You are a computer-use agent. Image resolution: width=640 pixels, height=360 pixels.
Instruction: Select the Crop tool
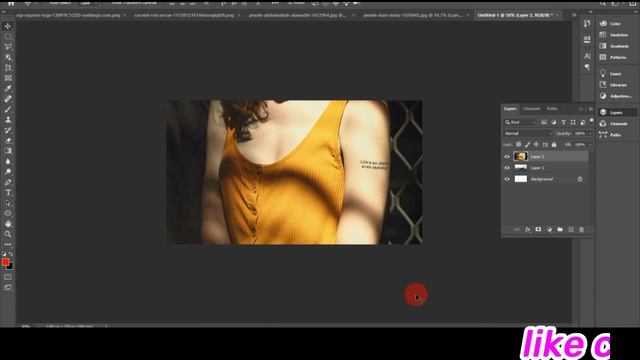click(x=8, y=68)
